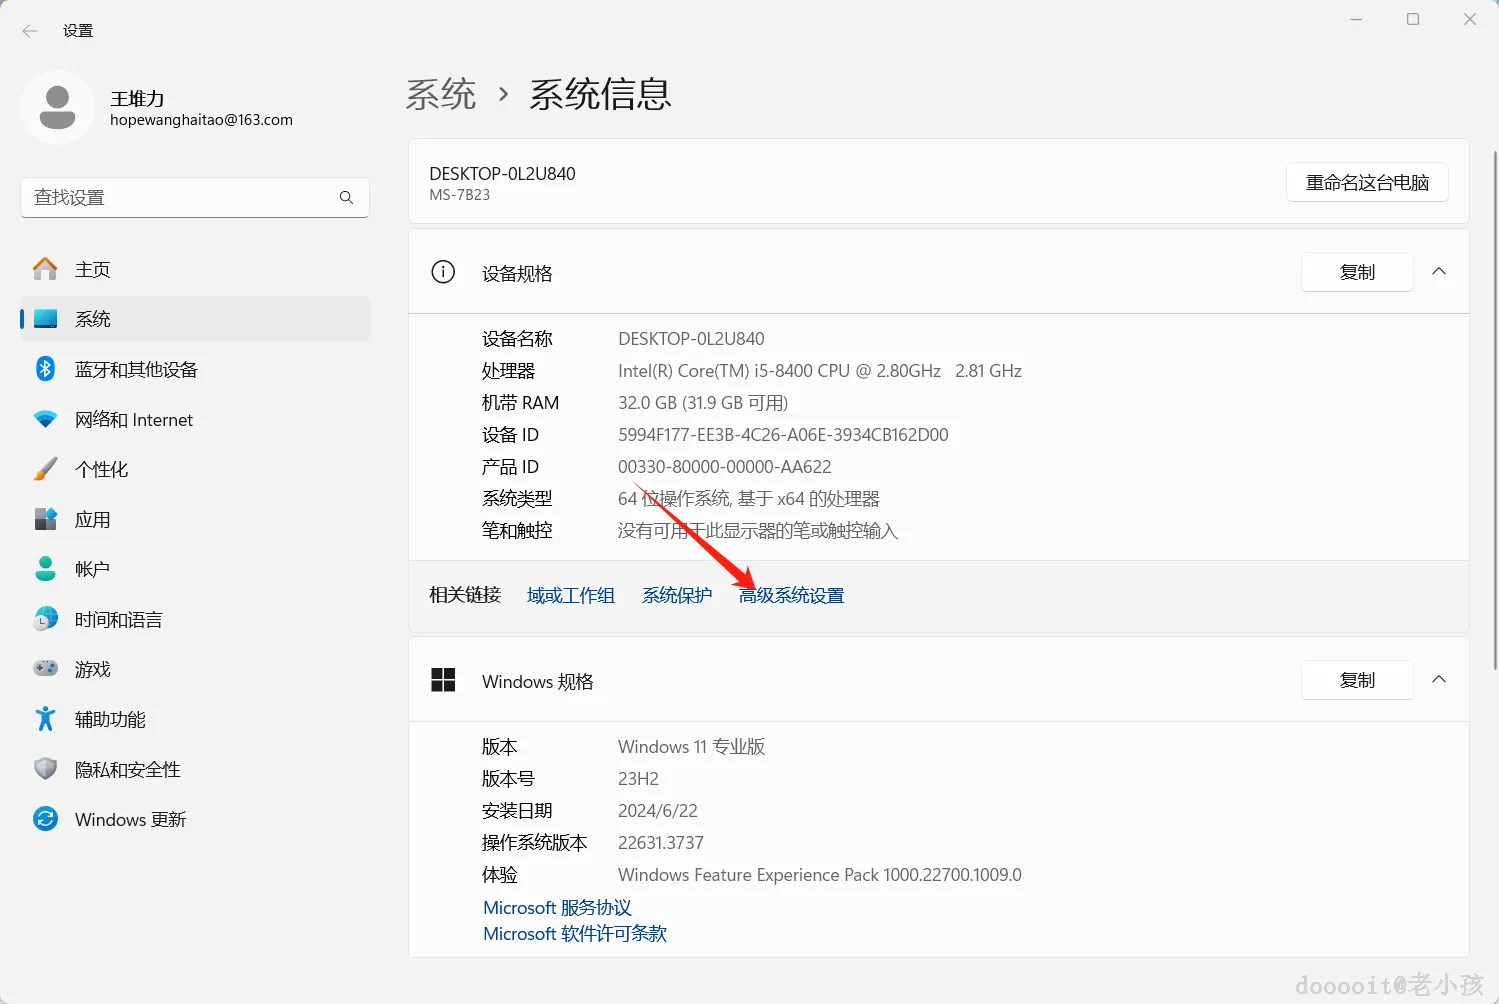Select the Accessibility figure icon

click(45, 719)
